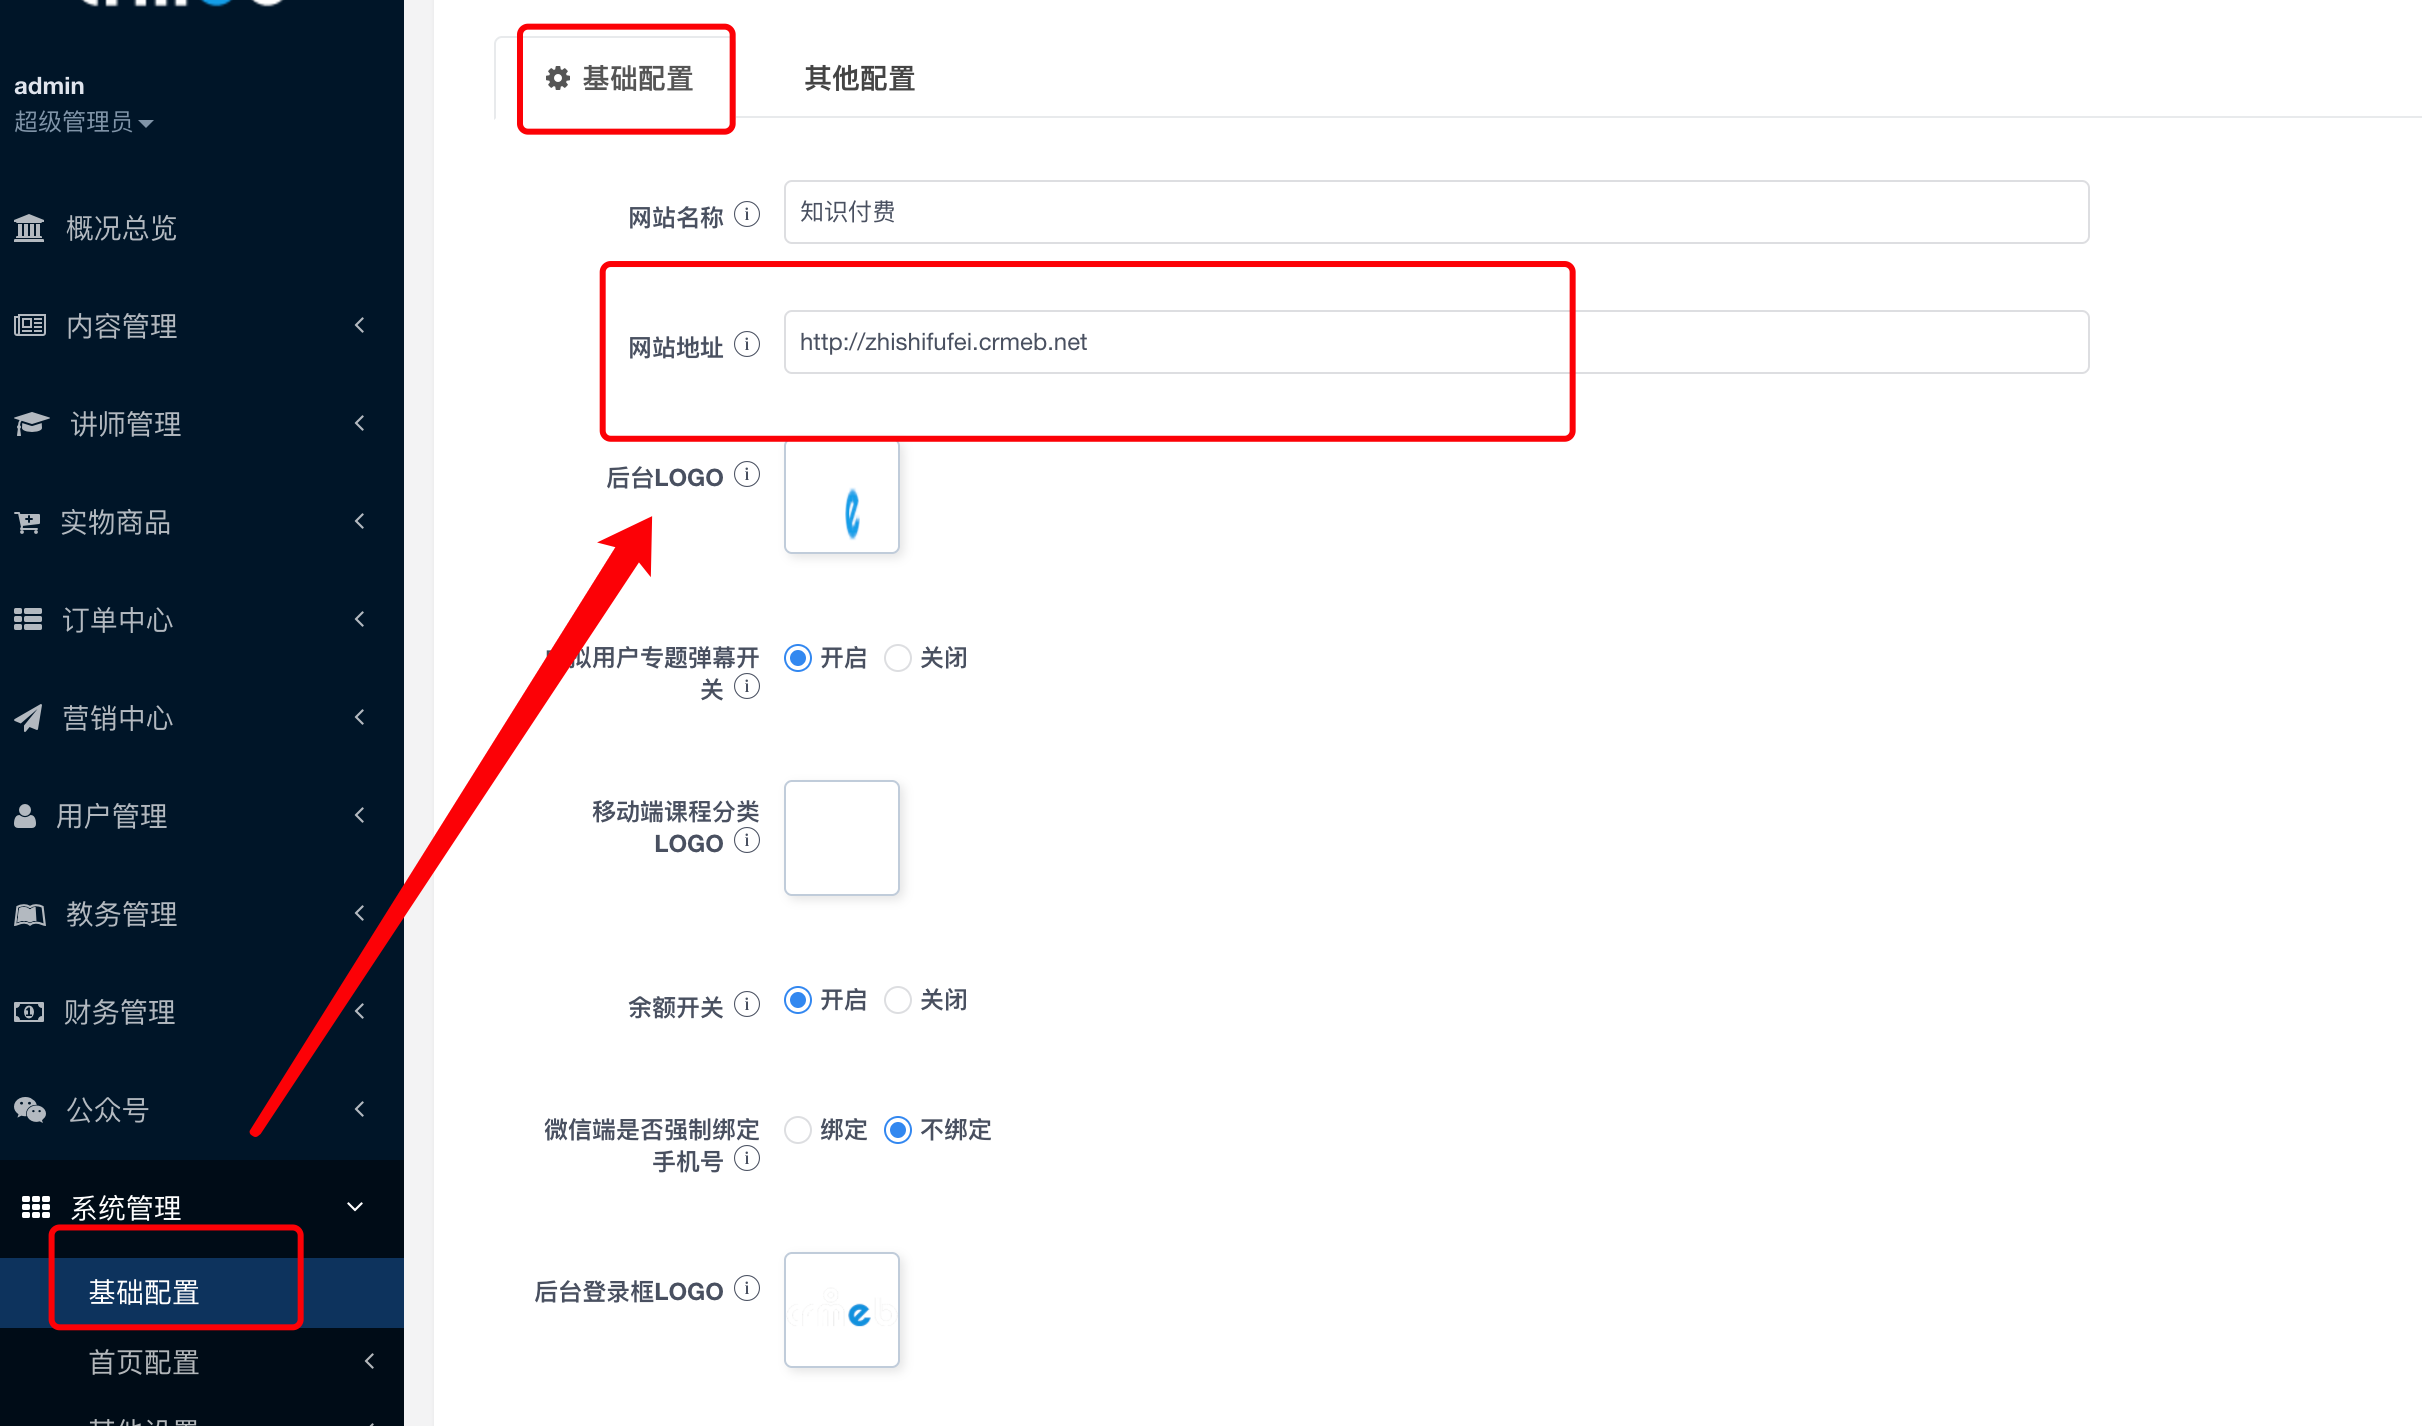The height and width of the screenshot is (1426, 2422).
Task: Click the 订单中心 list icon
Action: click(28, 620)
